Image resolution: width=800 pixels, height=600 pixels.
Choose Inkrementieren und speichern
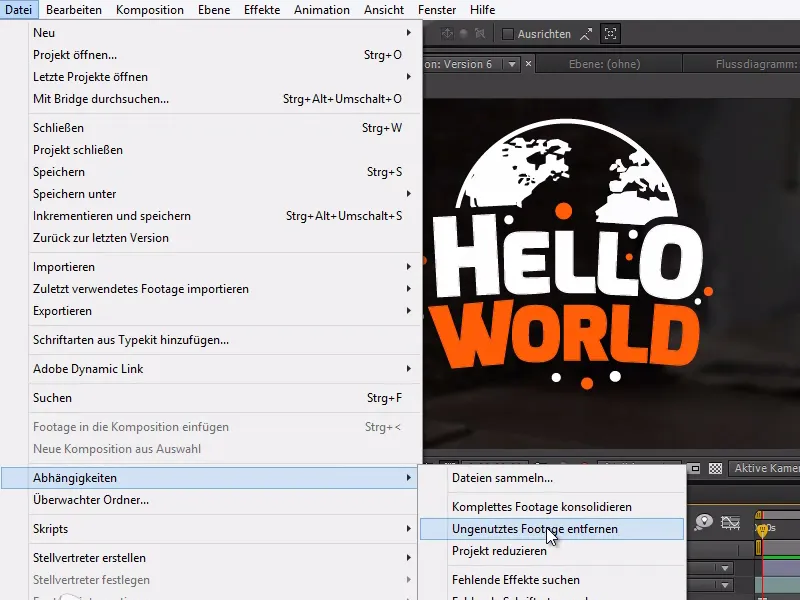click(224, 215)
